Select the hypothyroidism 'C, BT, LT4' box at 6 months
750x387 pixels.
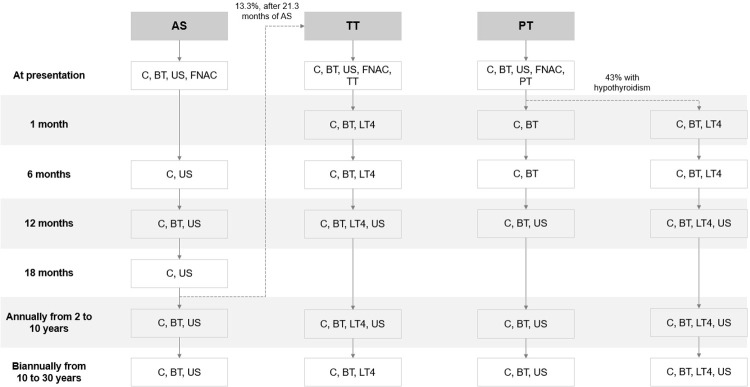[699, 174]
